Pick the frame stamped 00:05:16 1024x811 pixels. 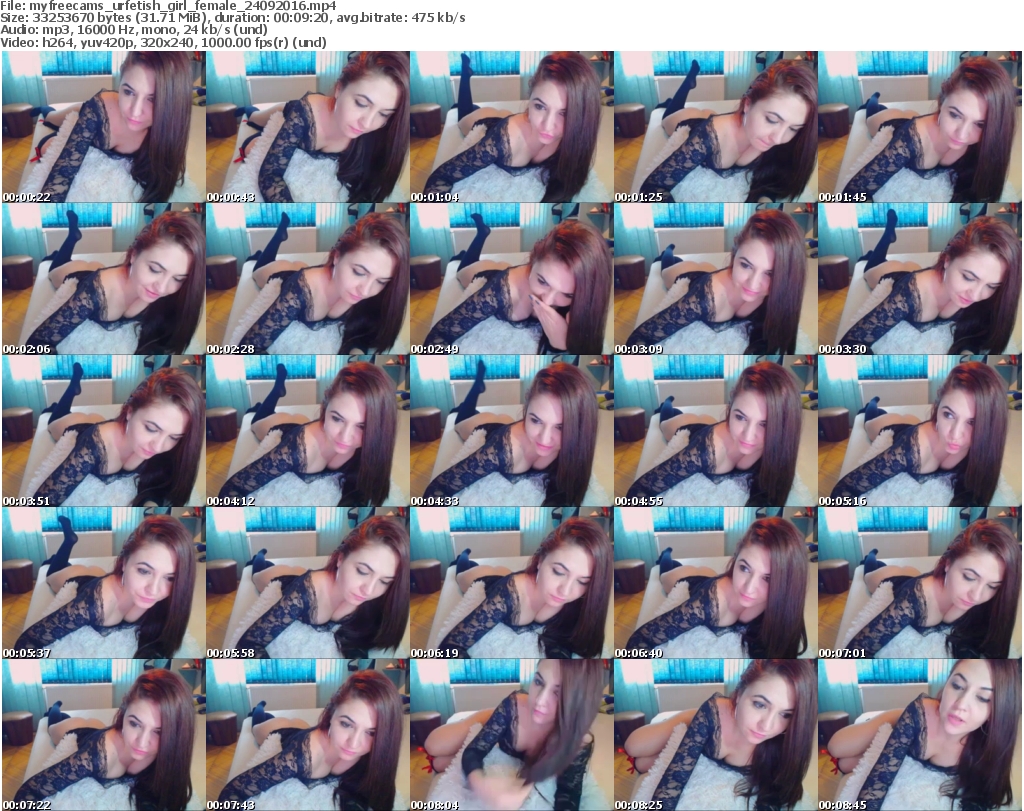point(920,431)
